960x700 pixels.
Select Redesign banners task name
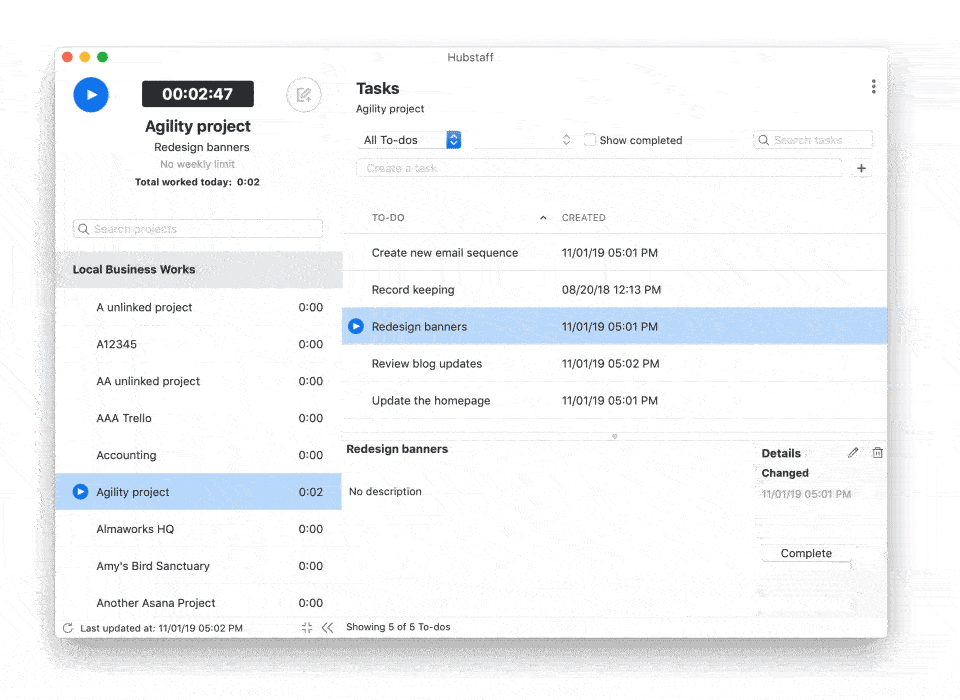(419, 326)
